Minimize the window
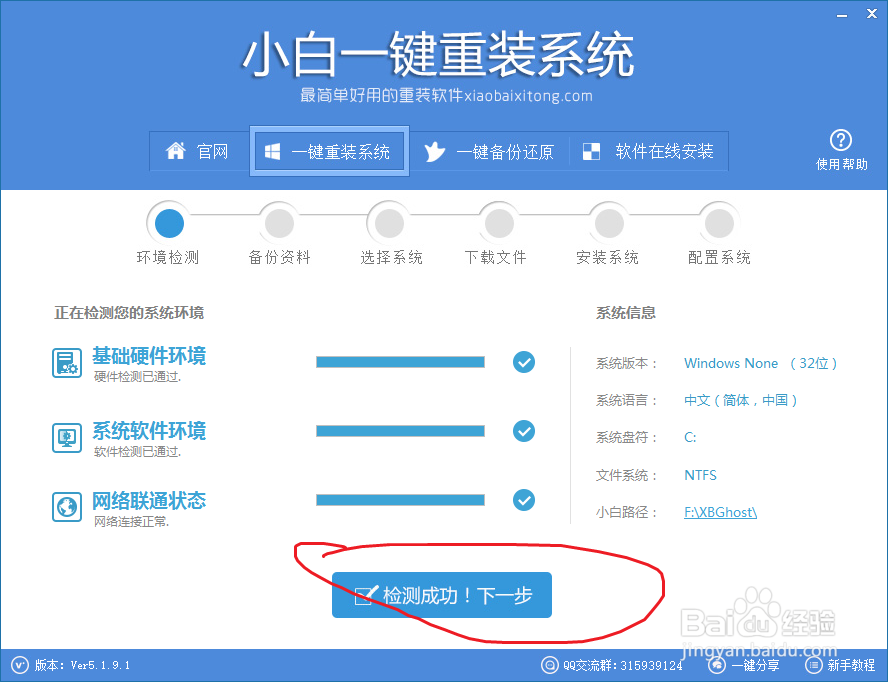888x682 pixels. coord(842,15)
